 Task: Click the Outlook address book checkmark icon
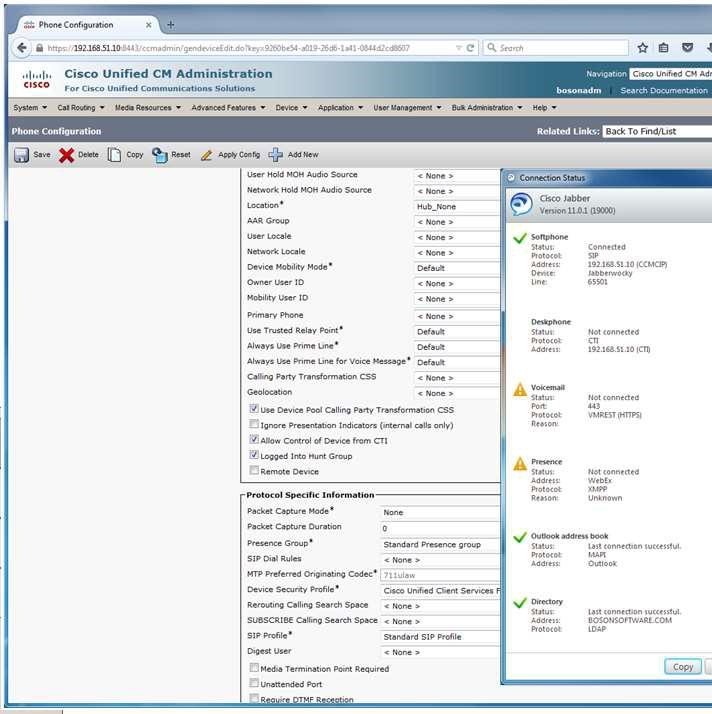pos(519,537)
